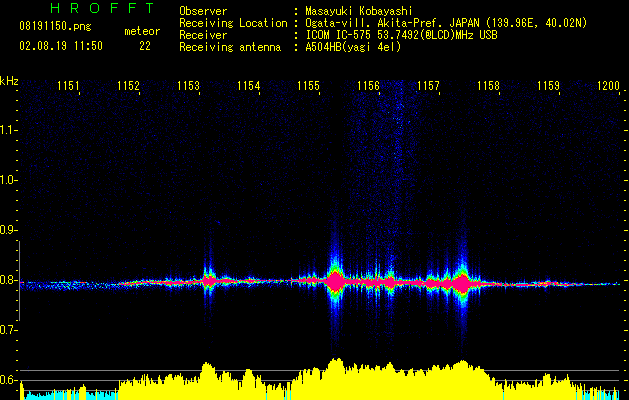The image size is (629, 400).
Task: Click observer name Masayuki Kobayashi
Action: tap(359, 11)
